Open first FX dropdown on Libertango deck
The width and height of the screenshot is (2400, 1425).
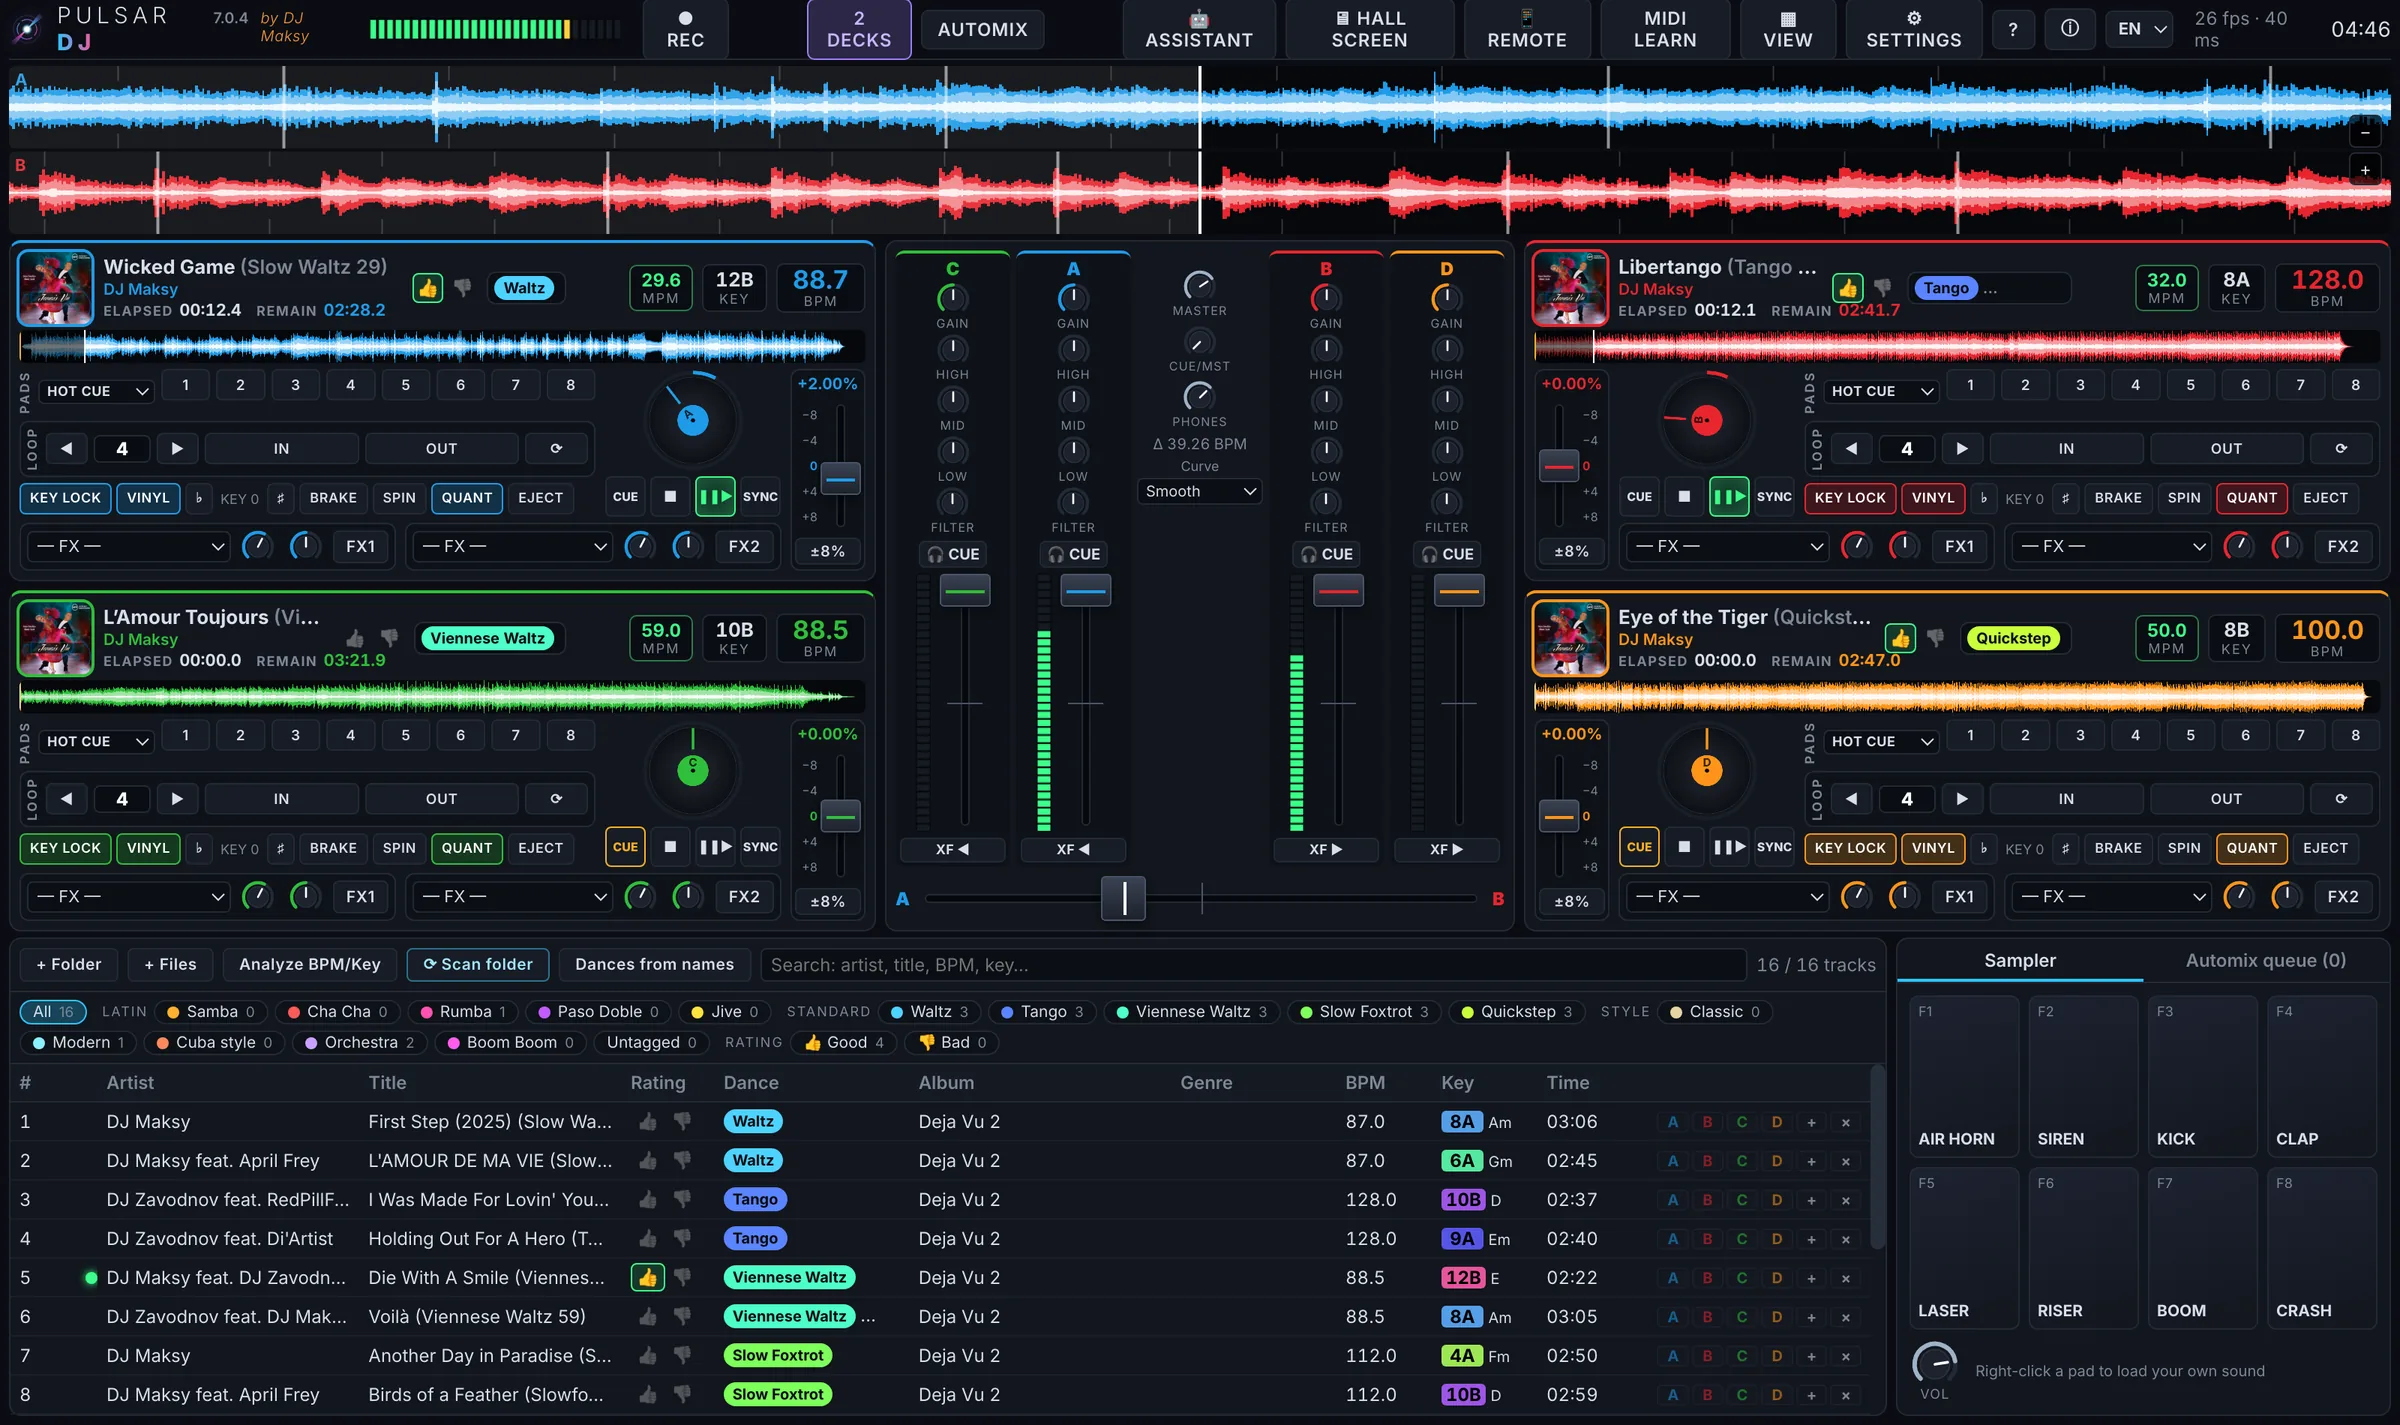coord(1729,547)
